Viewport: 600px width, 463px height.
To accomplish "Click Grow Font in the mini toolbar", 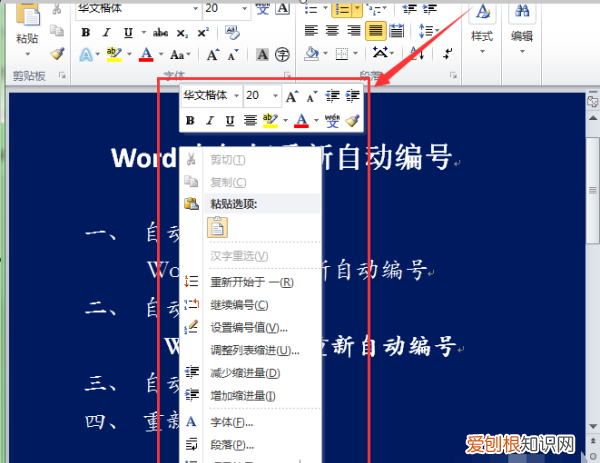I will [292, 96].
